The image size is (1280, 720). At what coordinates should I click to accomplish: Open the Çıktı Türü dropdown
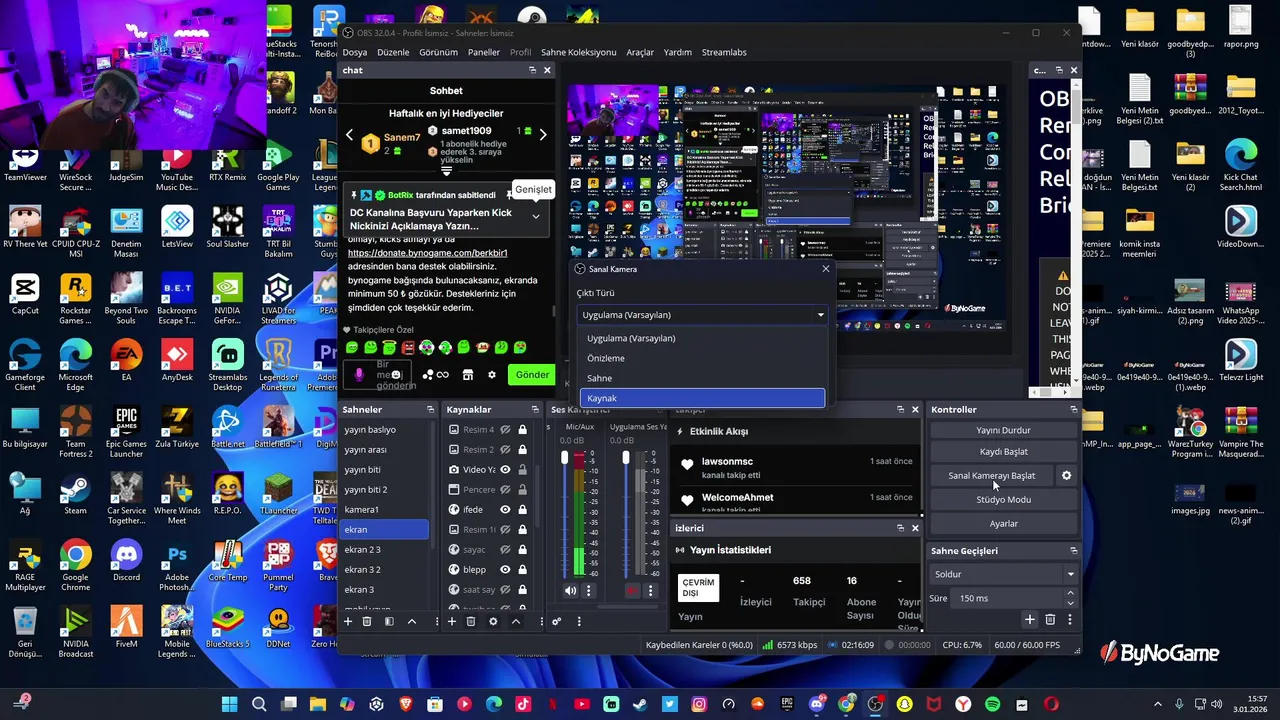pos(703,314)
